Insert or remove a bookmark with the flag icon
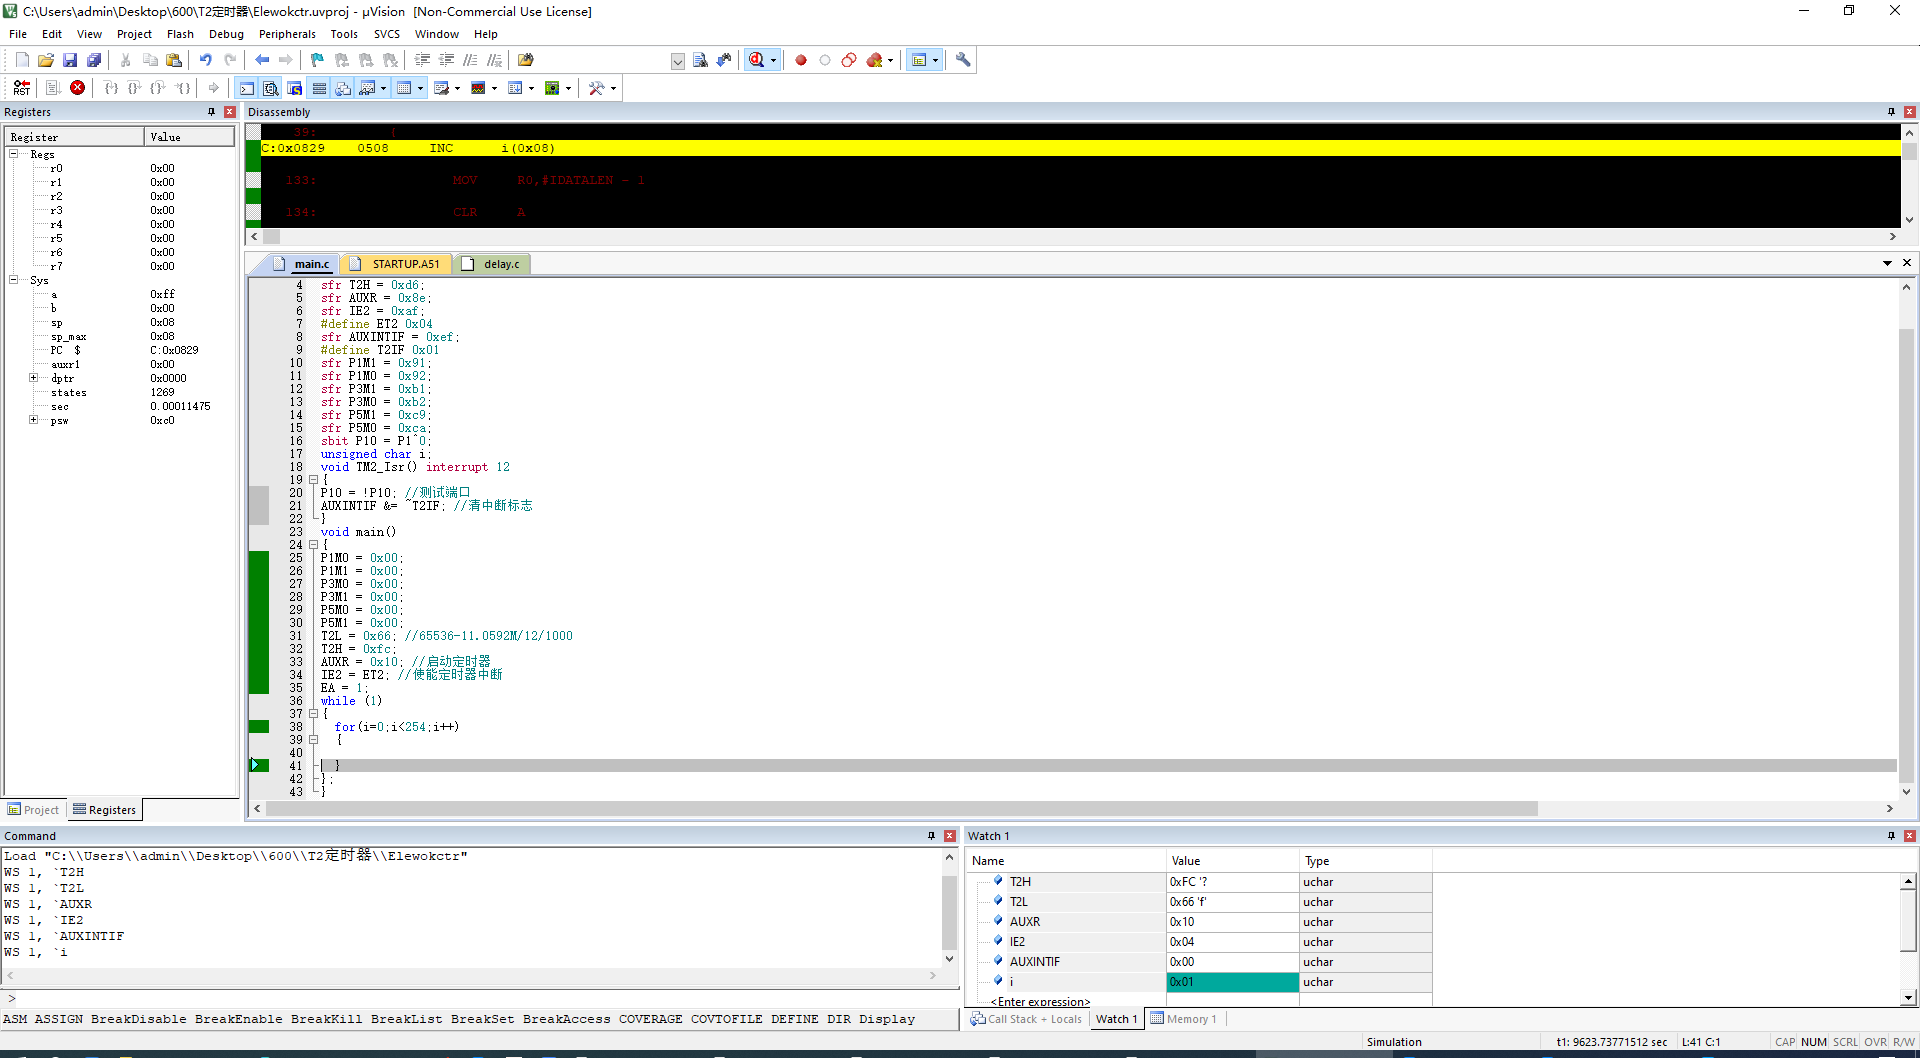The height and width of the screenshot is (1058, 1920). (318, 60)
